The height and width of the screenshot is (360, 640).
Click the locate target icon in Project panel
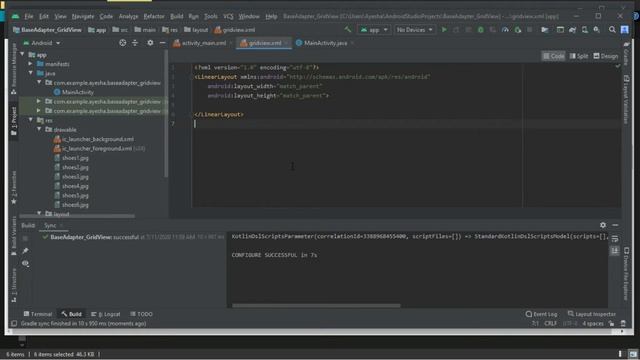coord(122,43)
